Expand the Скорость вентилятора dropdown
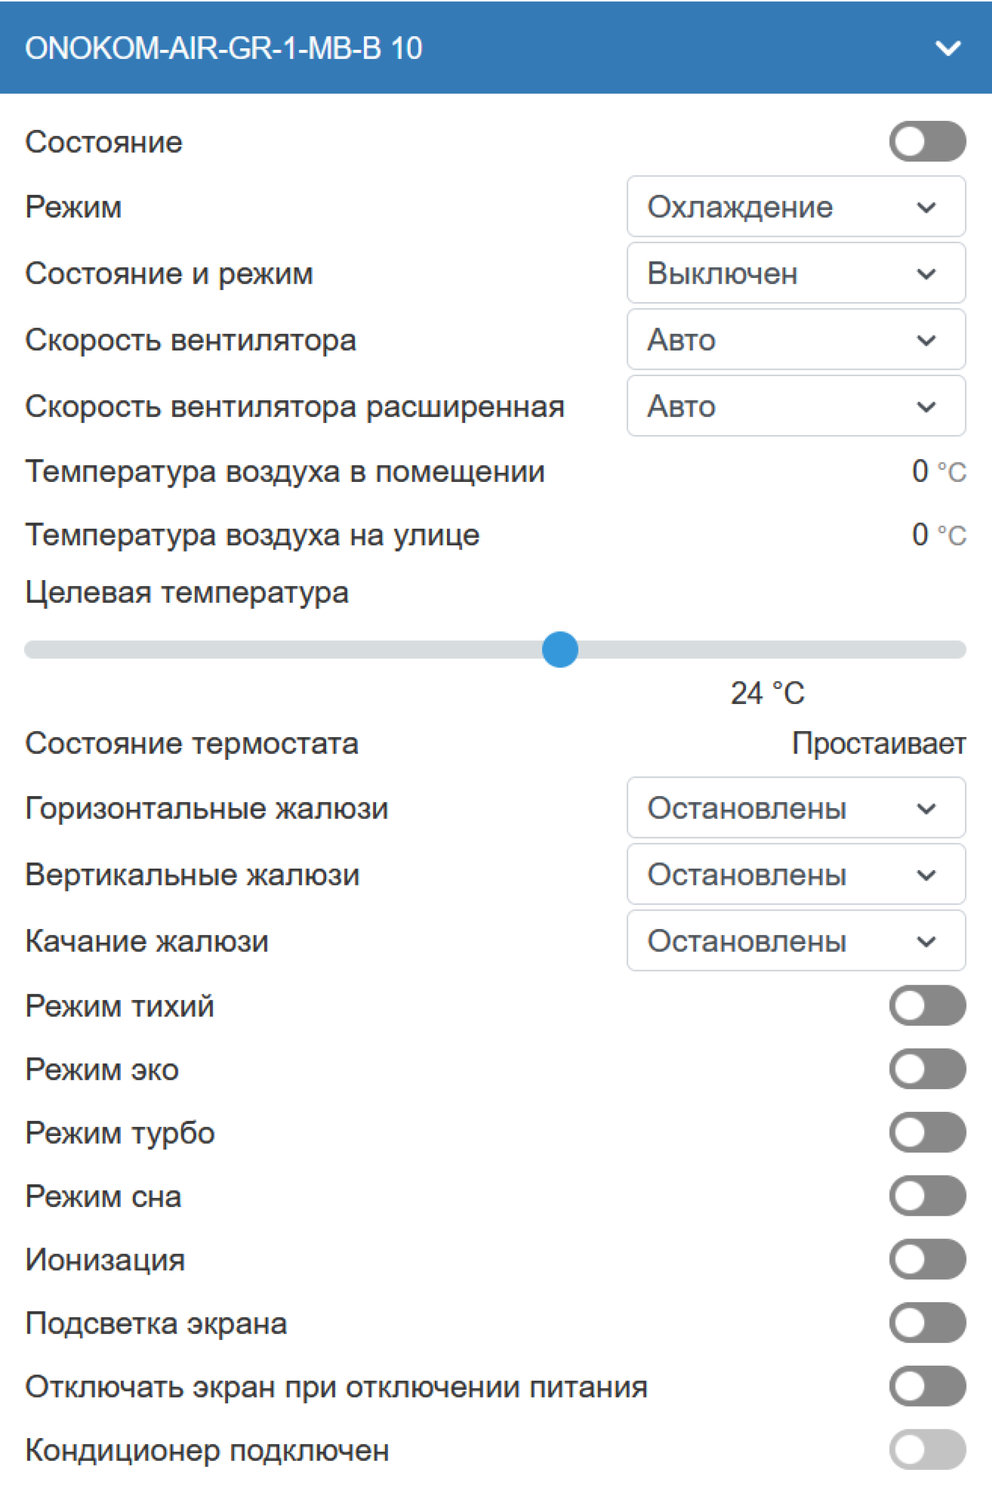992x1500 pixels. [796, 340]
